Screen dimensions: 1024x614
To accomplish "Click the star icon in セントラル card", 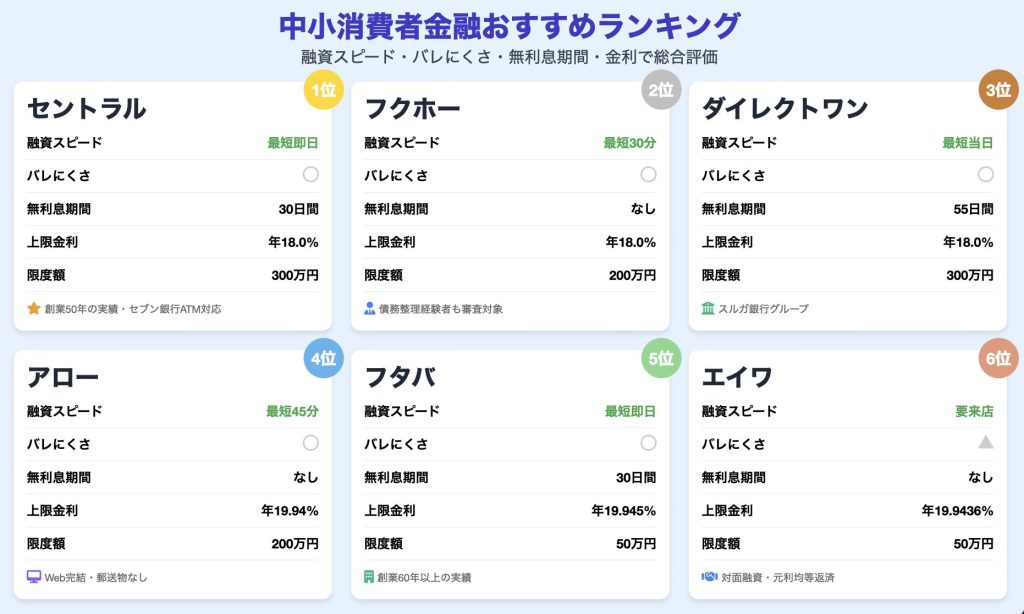I will [x=33, y=308].
